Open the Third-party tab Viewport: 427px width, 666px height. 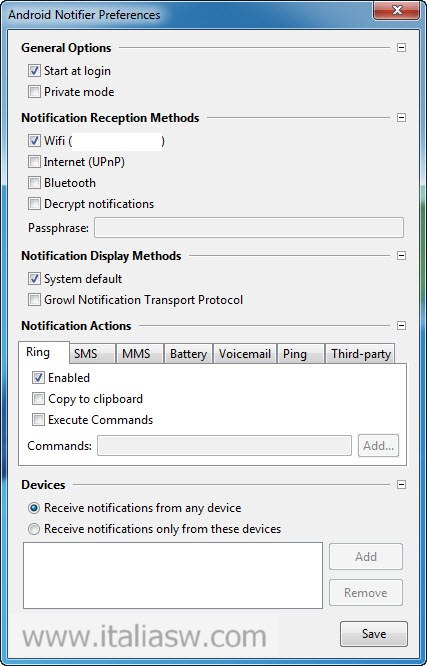[x=360, y=354]
